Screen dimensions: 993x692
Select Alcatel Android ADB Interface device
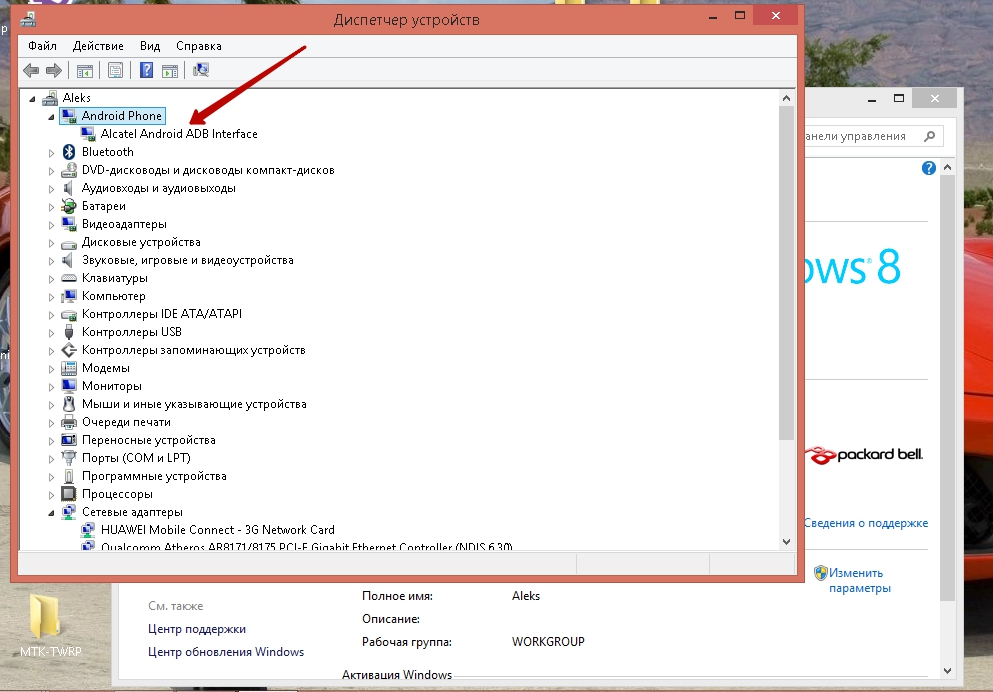coord(179,134)
